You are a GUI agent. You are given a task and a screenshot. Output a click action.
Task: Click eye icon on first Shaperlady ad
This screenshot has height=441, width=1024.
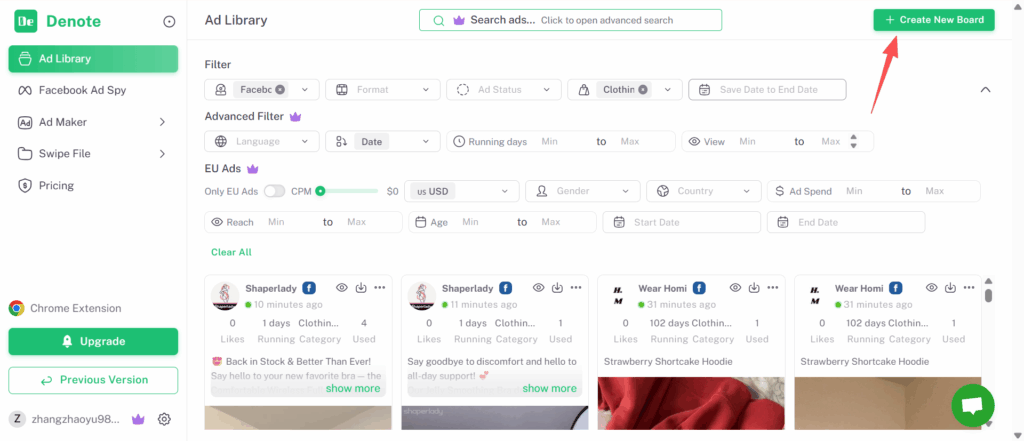point(342,288)
